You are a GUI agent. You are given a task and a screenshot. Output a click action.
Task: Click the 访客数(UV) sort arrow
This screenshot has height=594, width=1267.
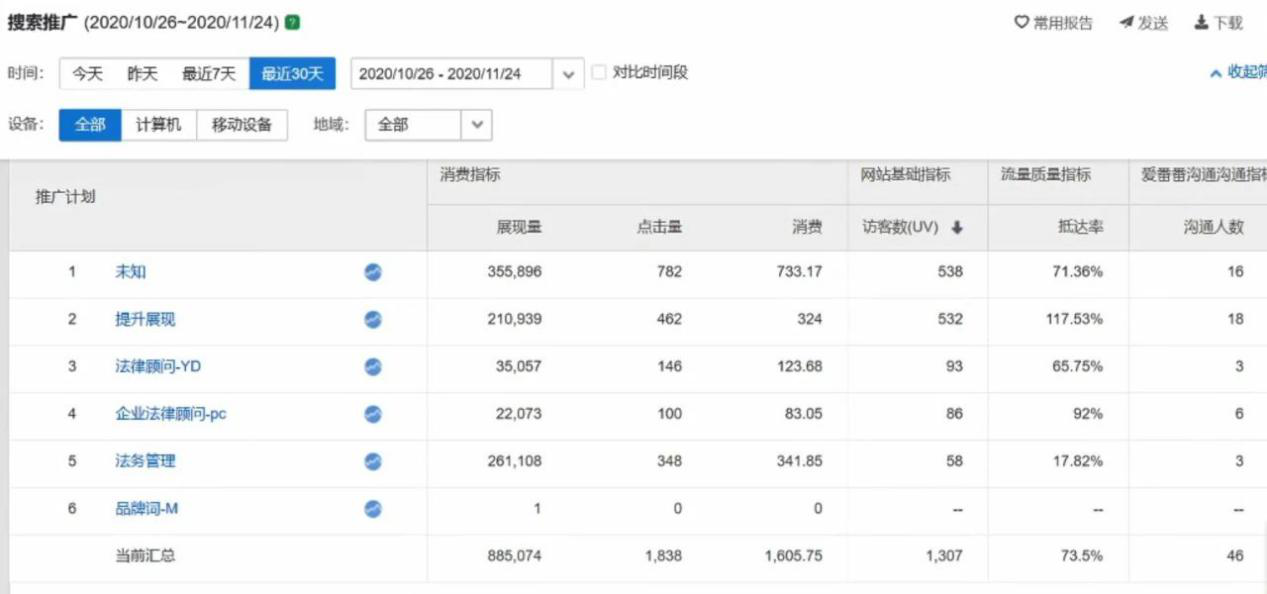pos(956,228)
